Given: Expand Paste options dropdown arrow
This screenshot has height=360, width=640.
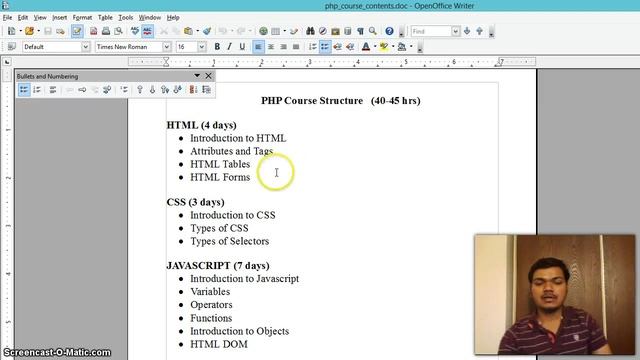Looking at the screenshot, I should [x=198, y=31].
